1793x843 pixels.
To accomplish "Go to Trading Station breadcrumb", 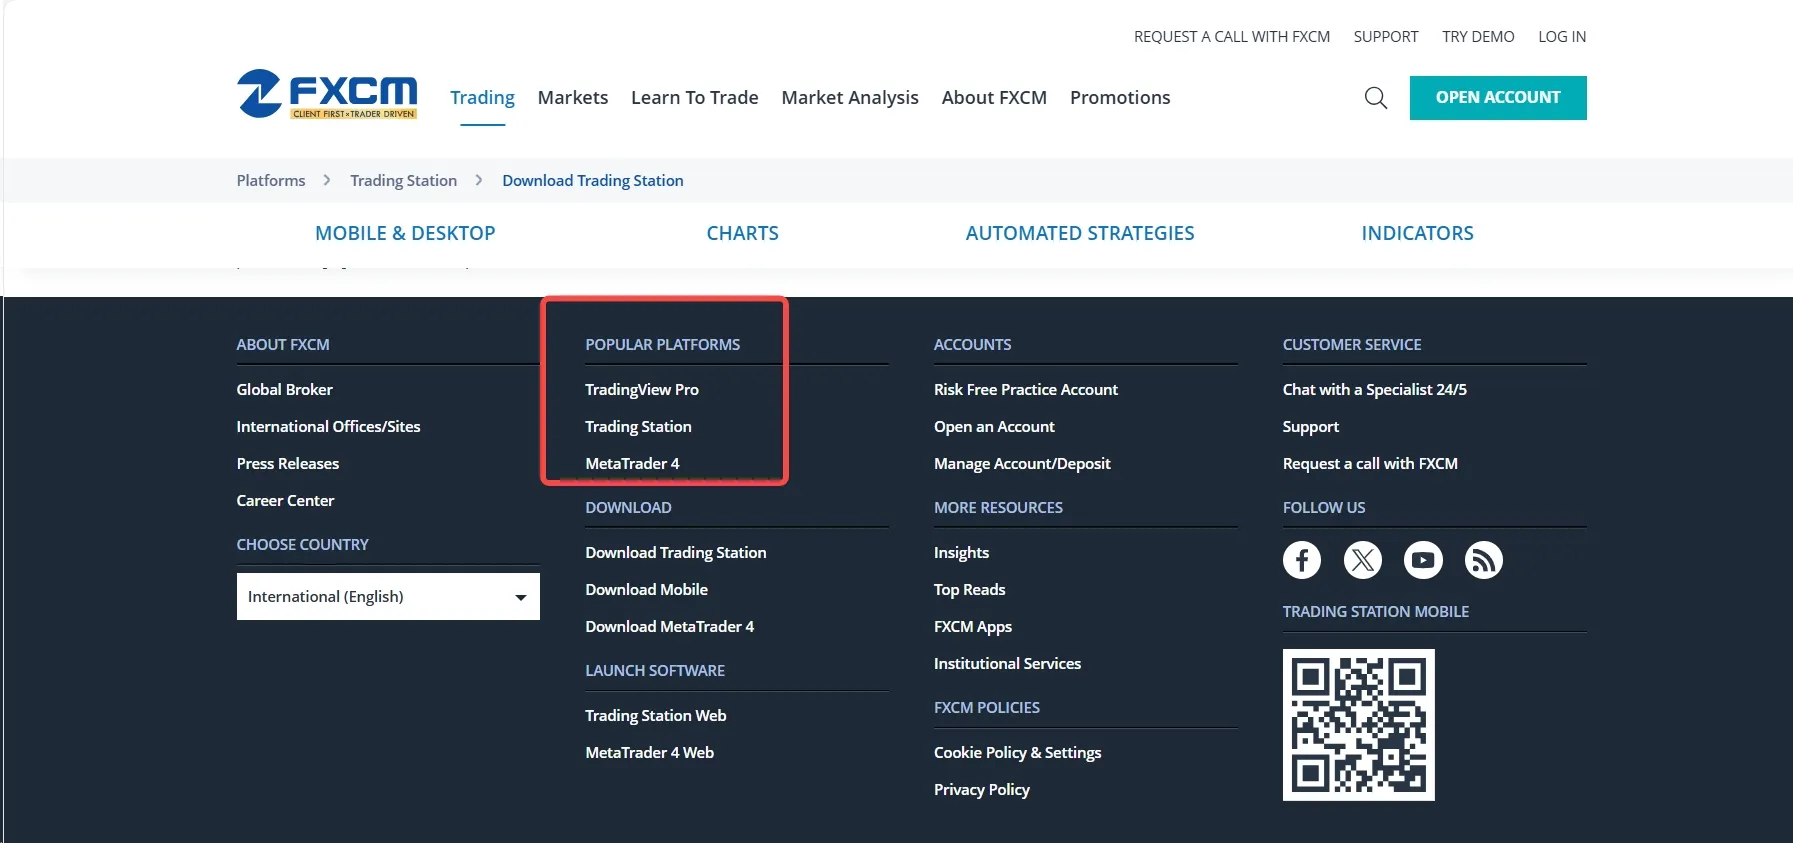I will pos(404,181).
